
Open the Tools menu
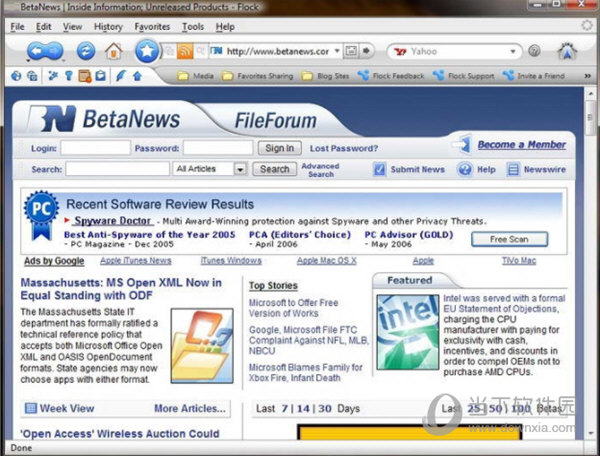point(193,27)
